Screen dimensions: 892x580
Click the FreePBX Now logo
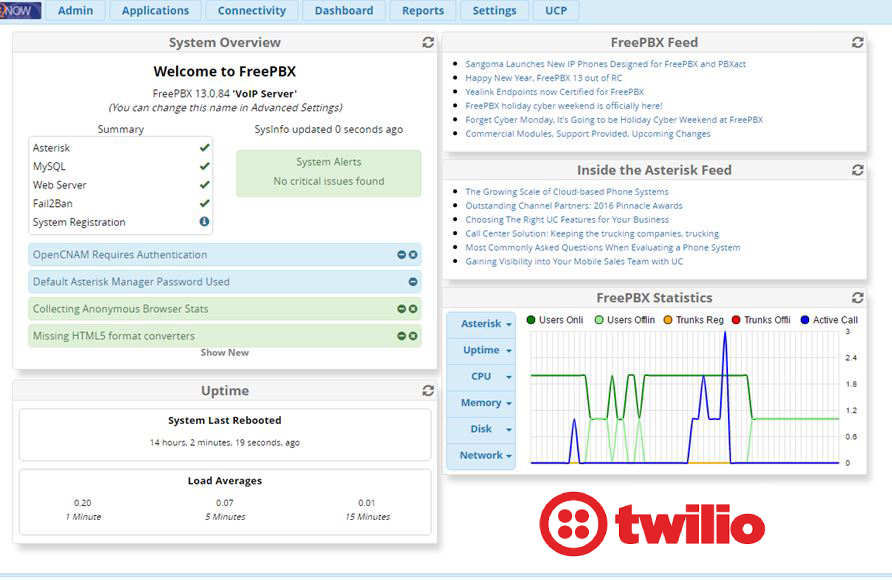click(20, 10)
